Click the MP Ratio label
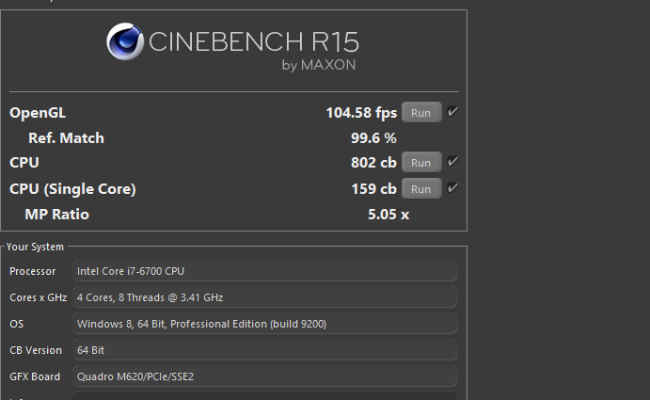Viewport: 650px width, 400px height. click(x=57, y=214)
